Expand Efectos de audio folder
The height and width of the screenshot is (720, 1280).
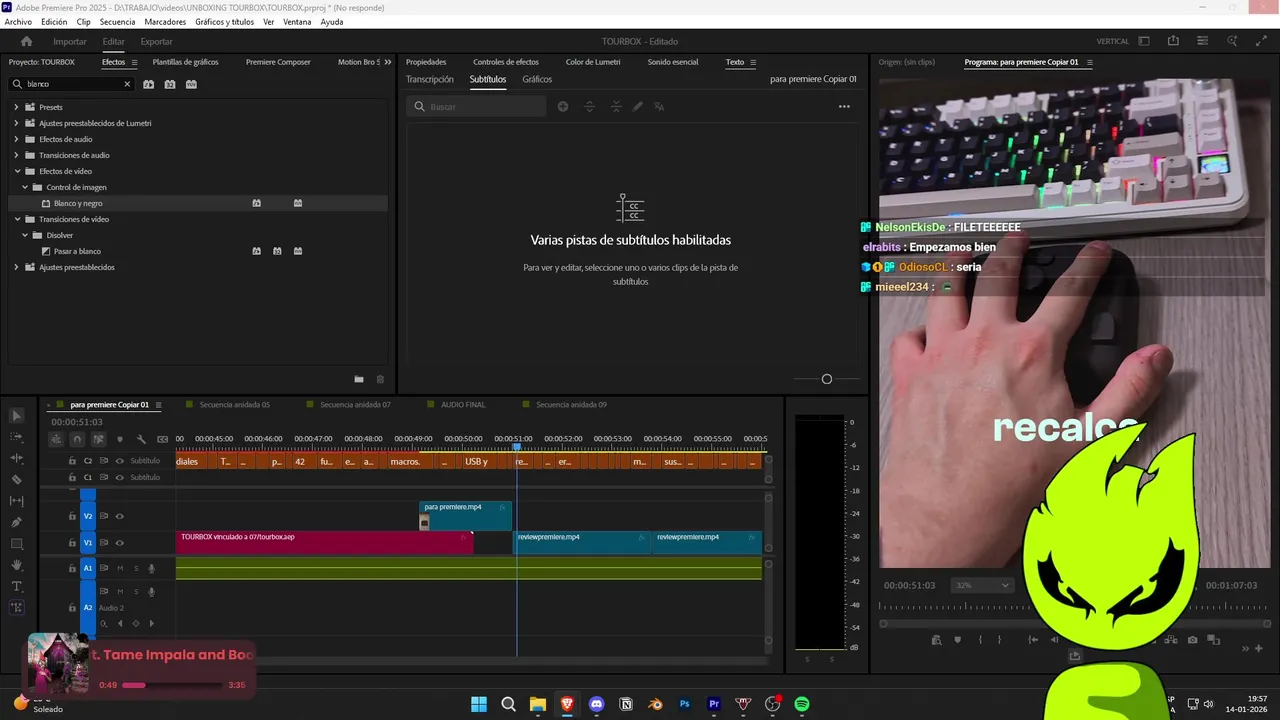[x=16, y=139]
